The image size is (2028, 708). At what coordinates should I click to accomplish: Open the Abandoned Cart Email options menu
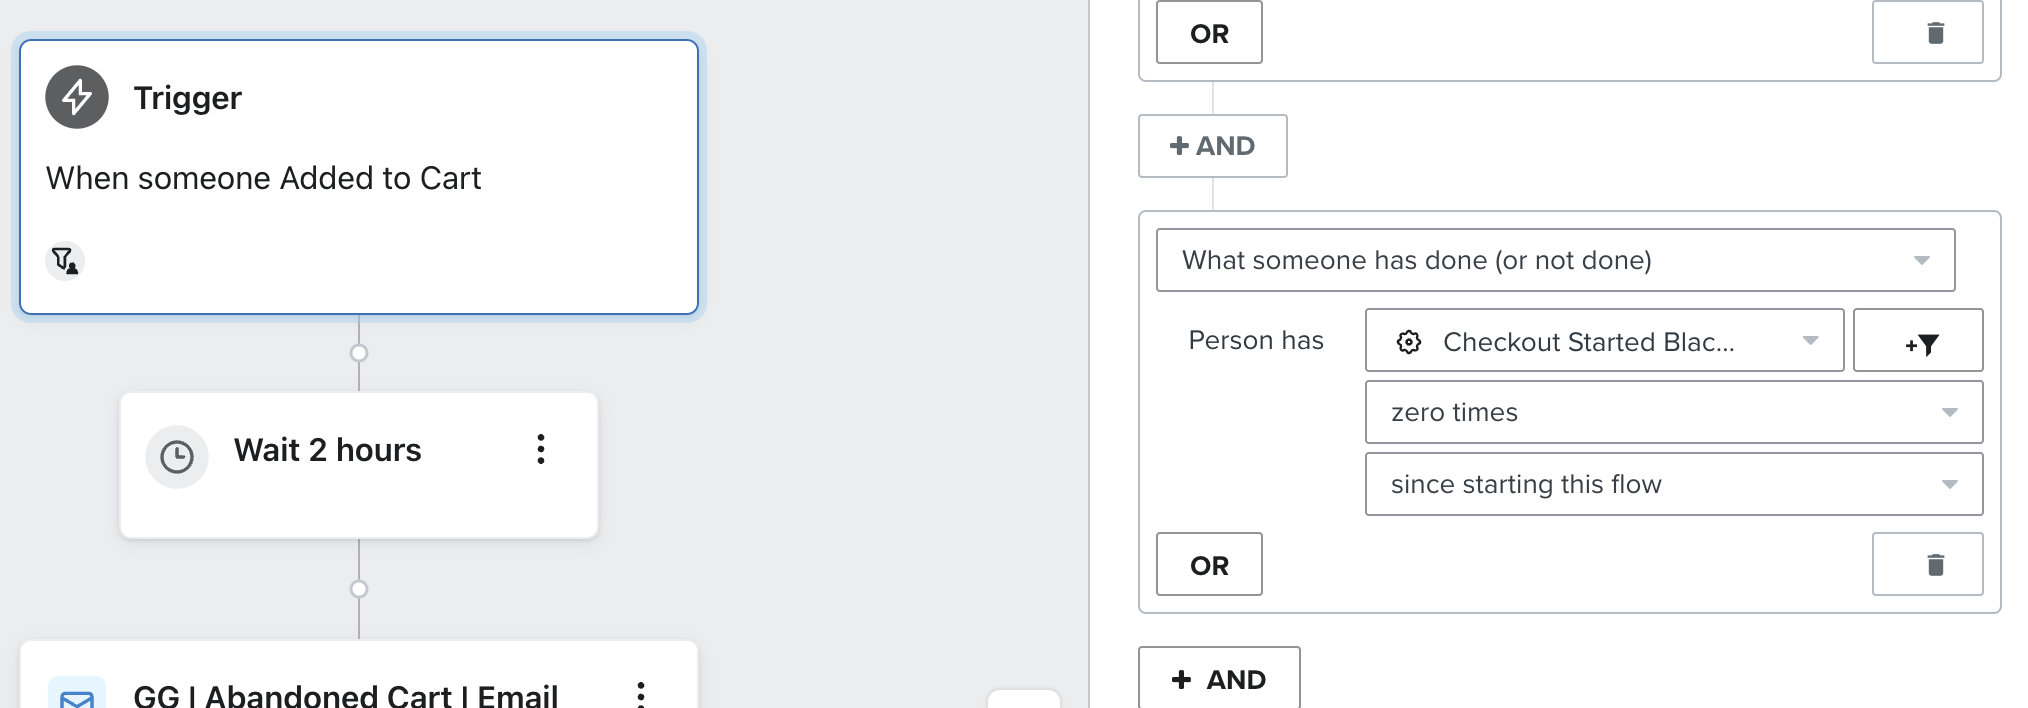pos(641,694)
